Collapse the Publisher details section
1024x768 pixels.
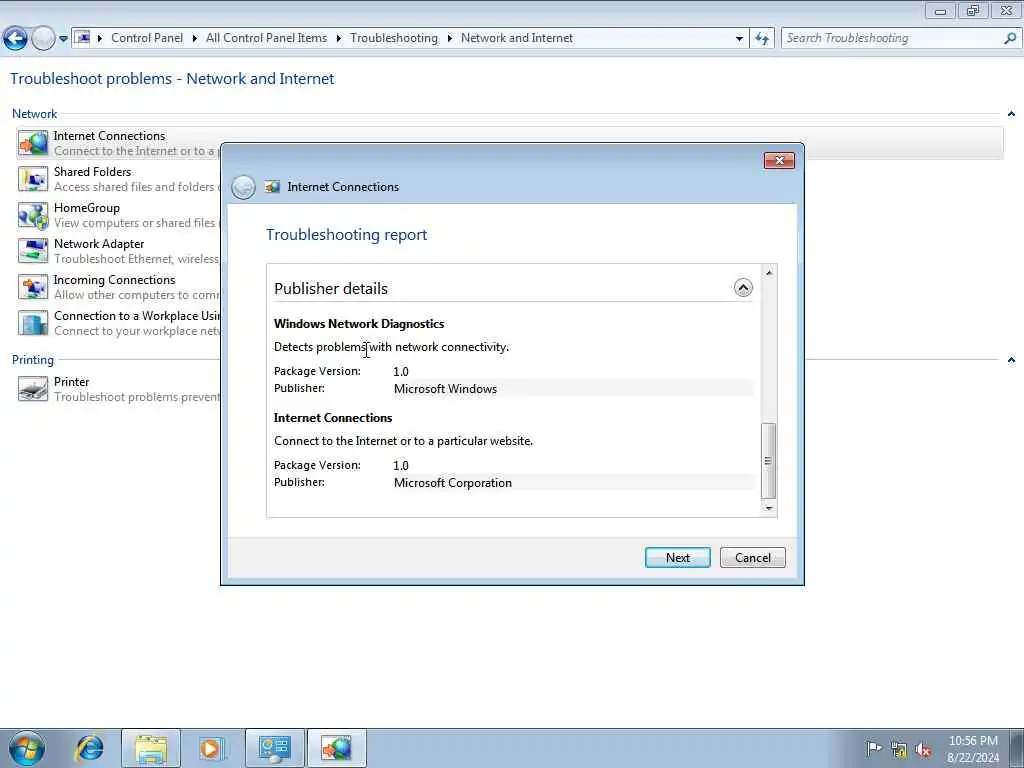[743, 288]
